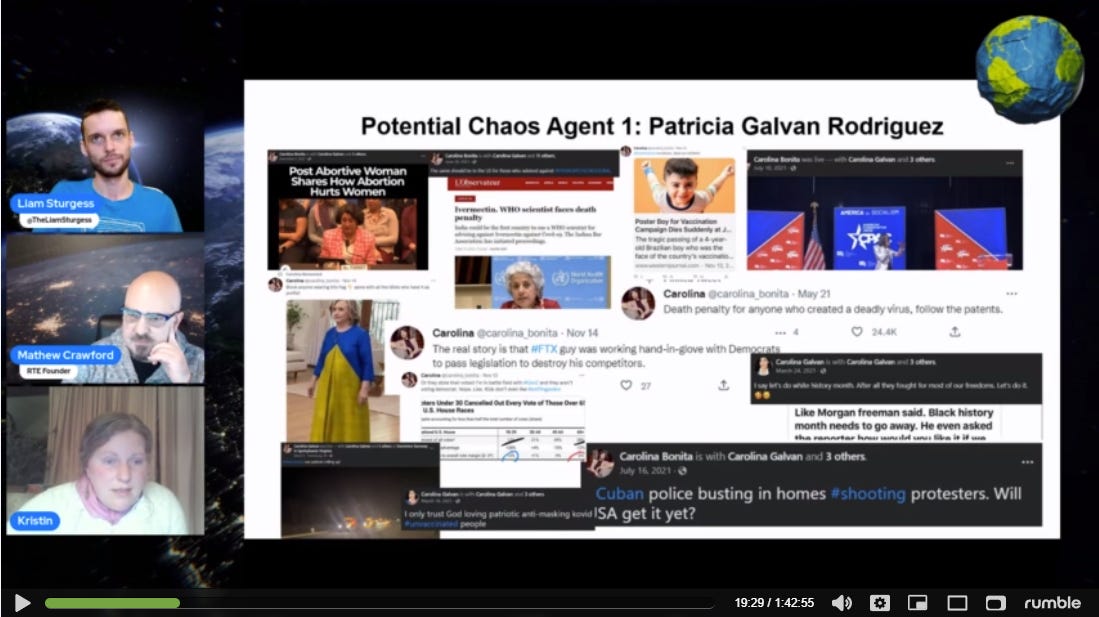Click the May 21 Death penalty tweet text
This screenshot has width=1099, height=617.
pos(833,309)
